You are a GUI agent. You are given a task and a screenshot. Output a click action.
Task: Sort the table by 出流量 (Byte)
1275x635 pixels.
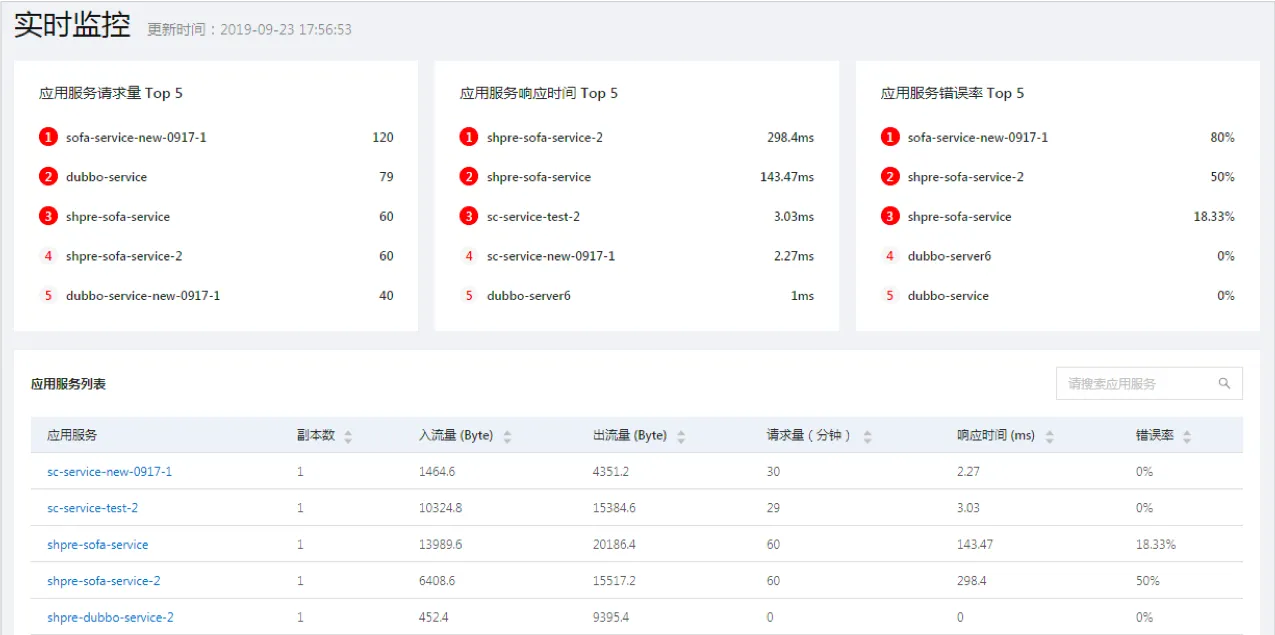pos(681,436)
